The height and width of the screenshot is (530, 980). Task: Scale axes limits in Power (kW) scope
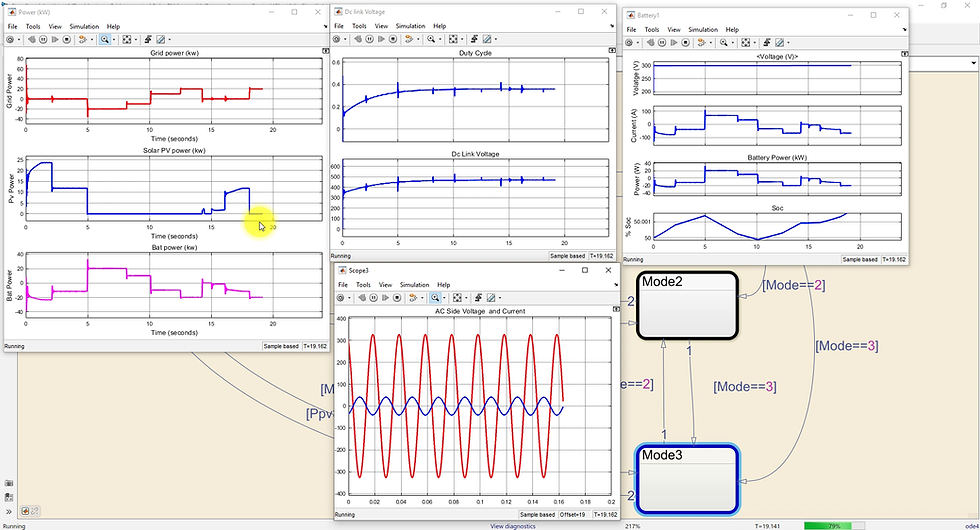click(x=127, y=39)
